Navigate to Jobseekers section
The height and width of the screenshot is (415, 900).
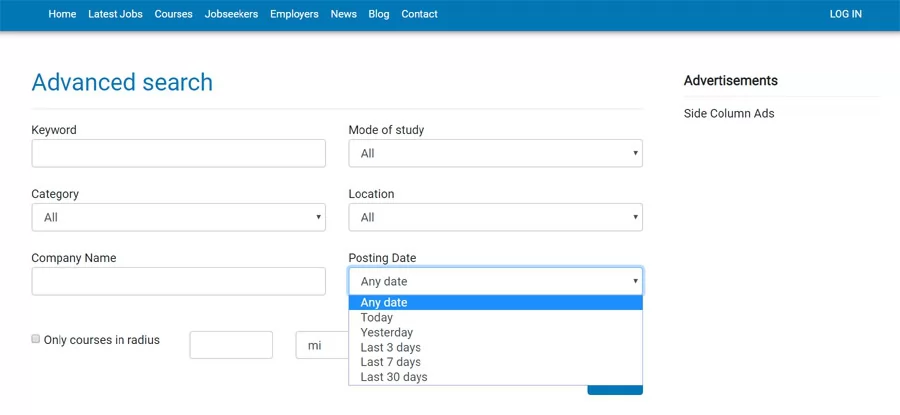tap(231, 14)
